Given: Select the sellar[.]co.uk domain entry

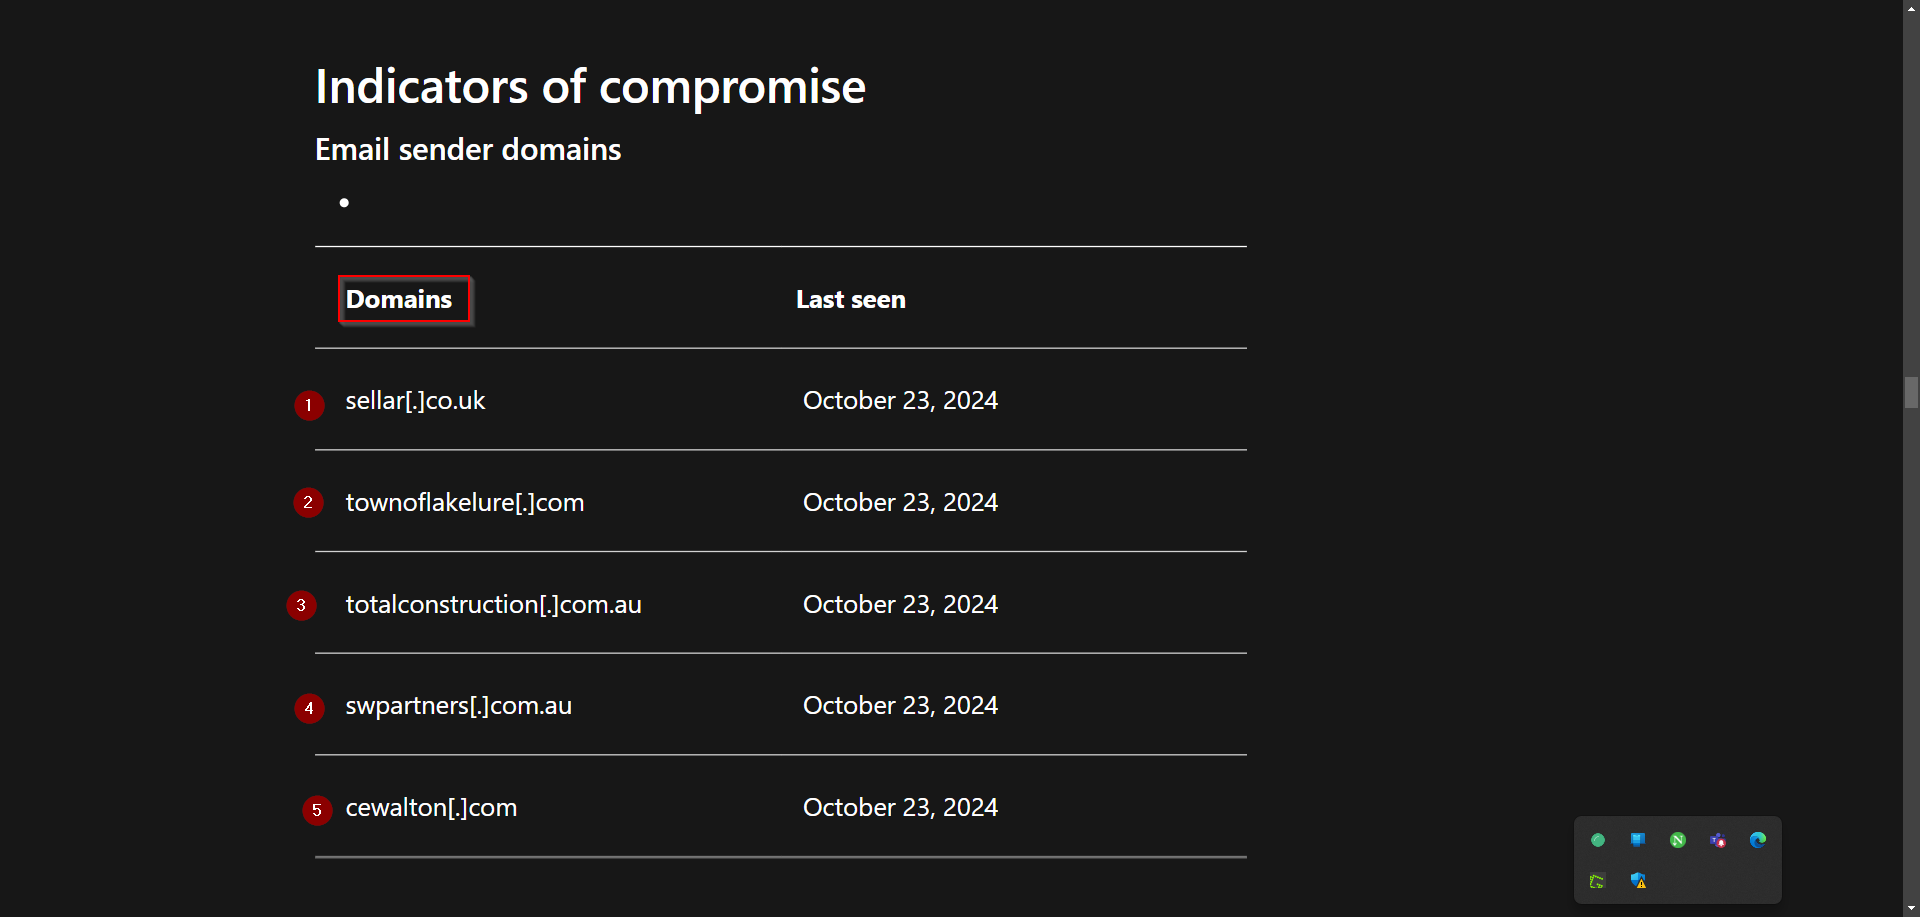Looking at the screenshot, I should point(415,400).
